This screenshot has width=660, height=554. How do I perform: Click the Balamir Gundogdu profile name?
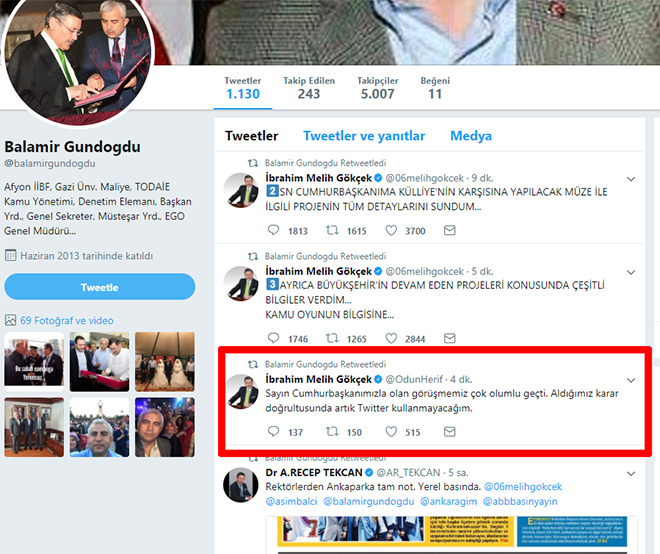point(72,146)
